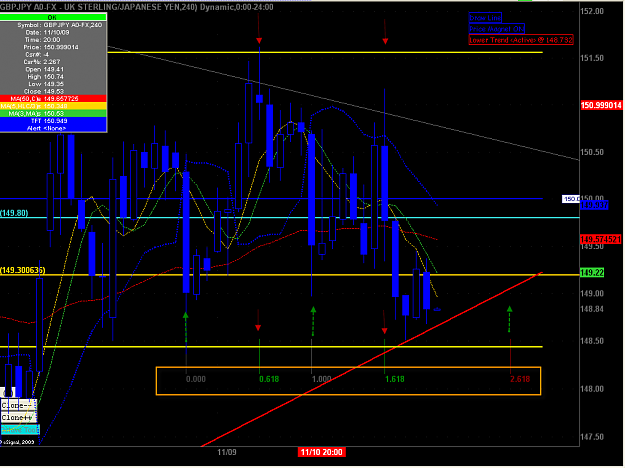Screen dimensions: 625x468
Task: Click the 148.84 price scale label
Action: click(592, 309)
